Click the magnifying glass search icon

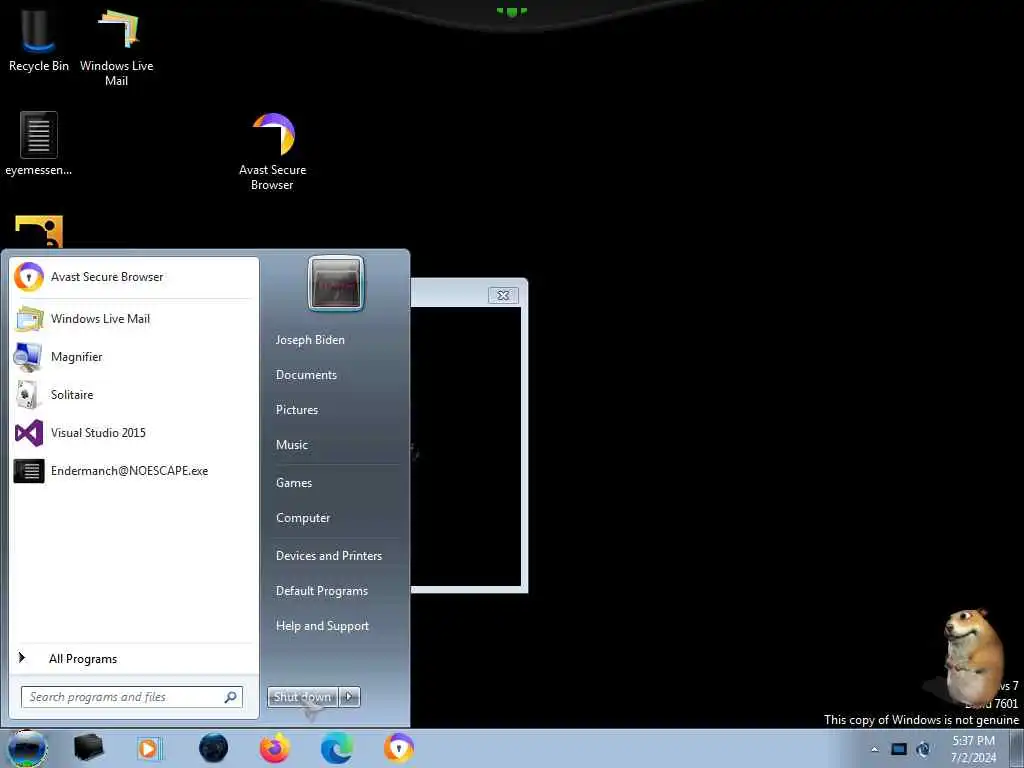click(231, 697)
